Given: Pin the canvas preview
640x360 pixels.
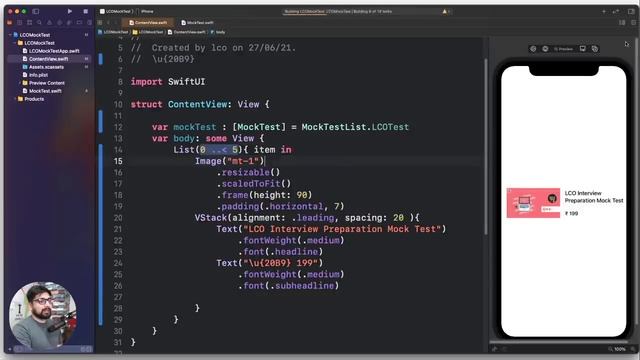Looking at the screenshot, I should coord(495,349).
